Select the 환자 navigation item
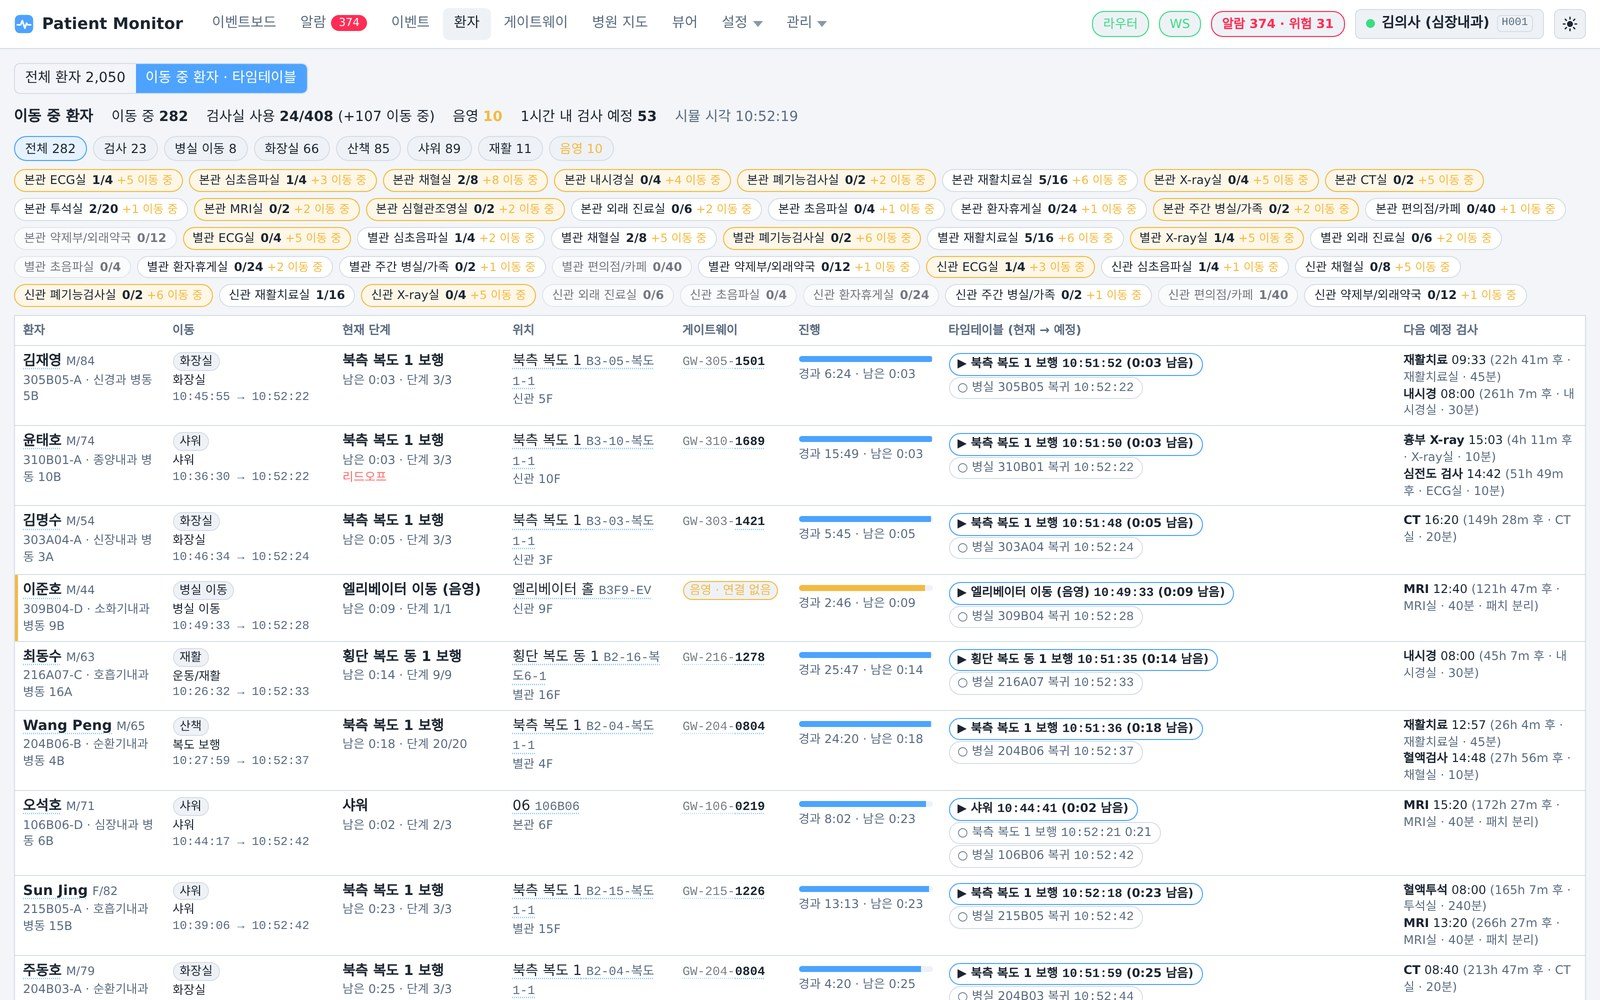 [466, 22]
